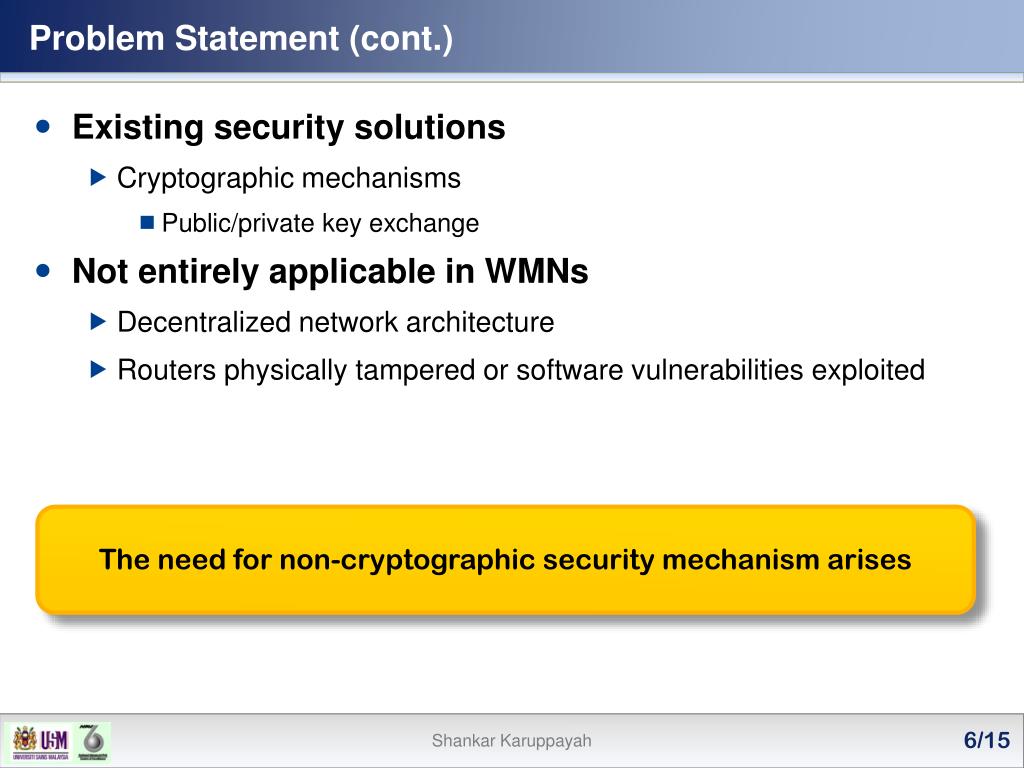
Task: Click the Existing security solutions heading
Action: (x=289, y=127)
